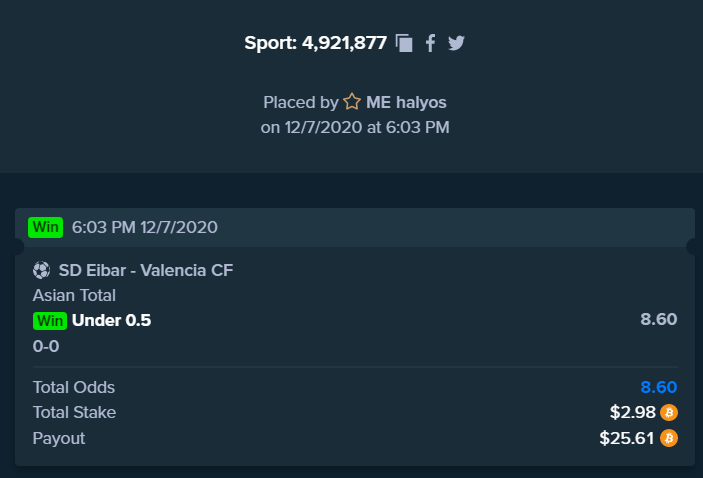This screenshot has height=478, width=703.
Task: Share the bet via the Twitter icon
Action: coord(456,43)
